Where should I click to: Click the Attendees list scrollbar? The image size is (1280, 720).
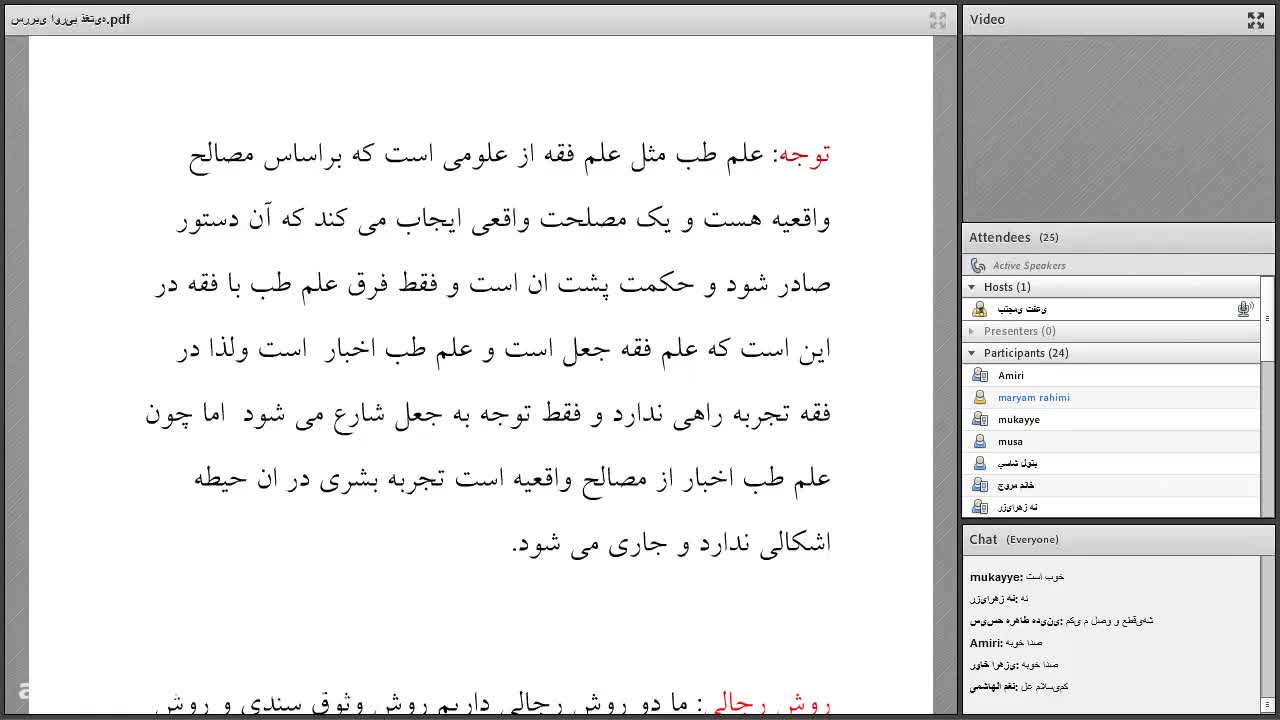pyautogui.click(x=1267, y=397)
